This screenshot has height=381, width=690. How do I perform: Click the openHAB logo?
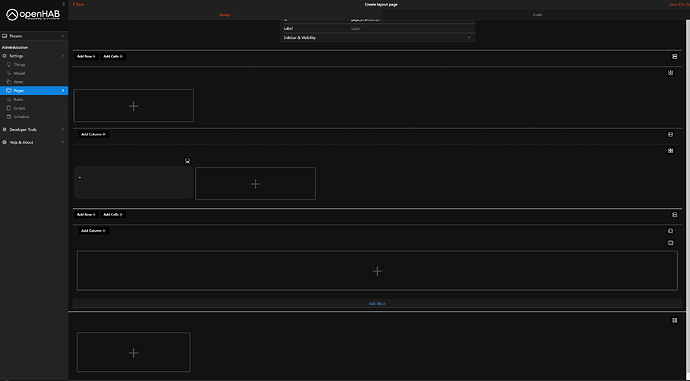33,15
